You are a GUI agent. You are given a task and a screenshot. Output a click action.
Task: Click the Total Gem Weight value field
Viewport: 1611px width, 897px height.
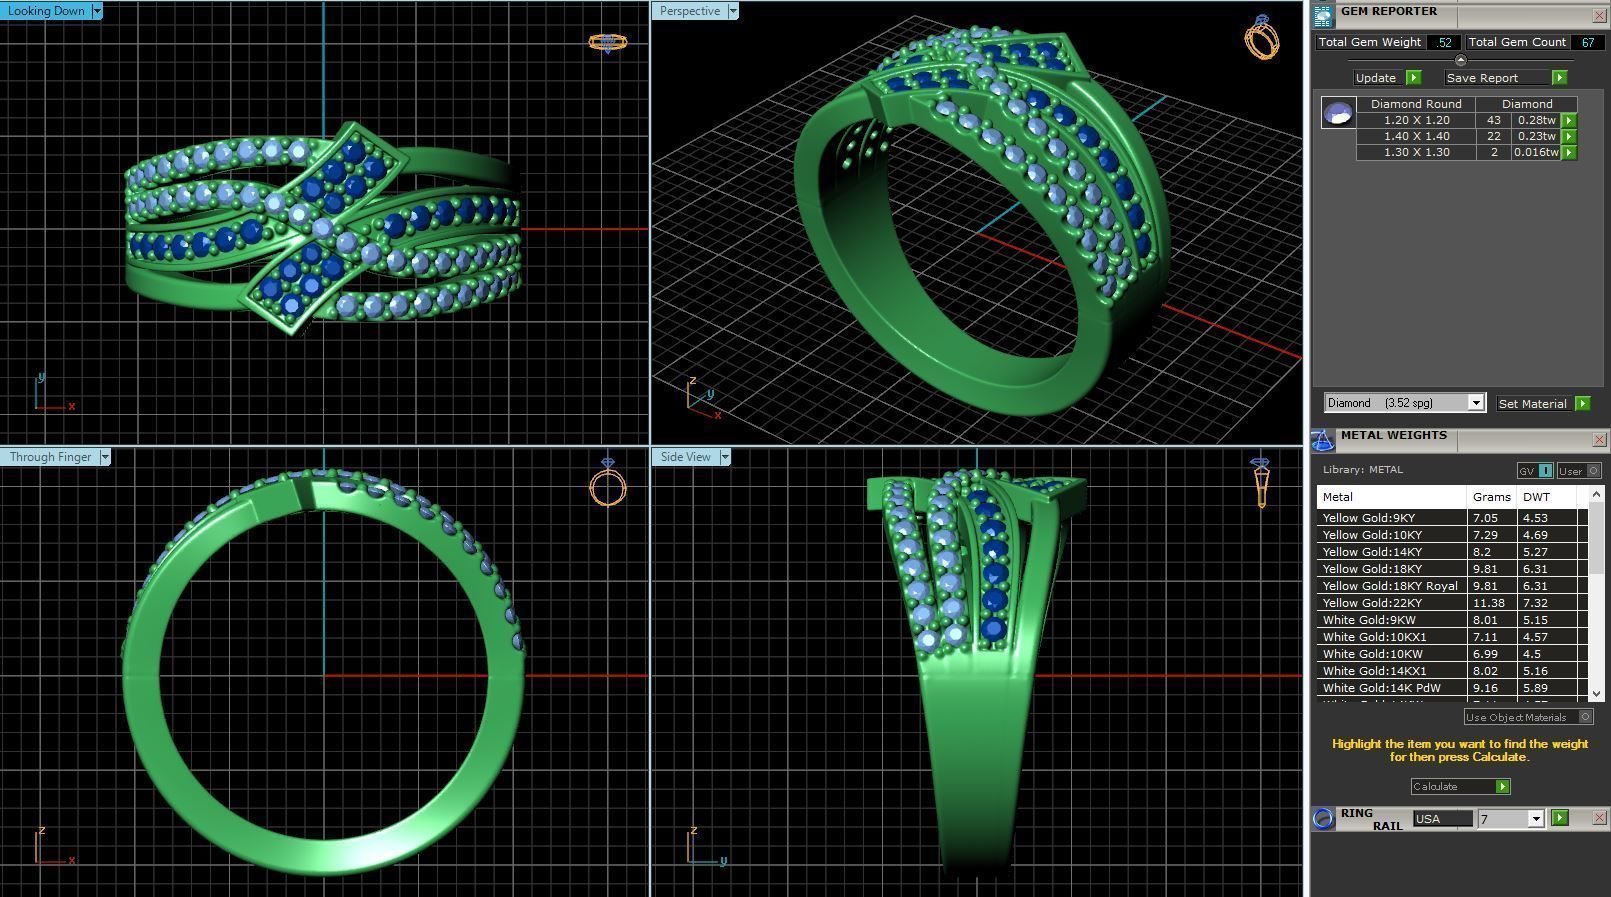click(1443, 42)
